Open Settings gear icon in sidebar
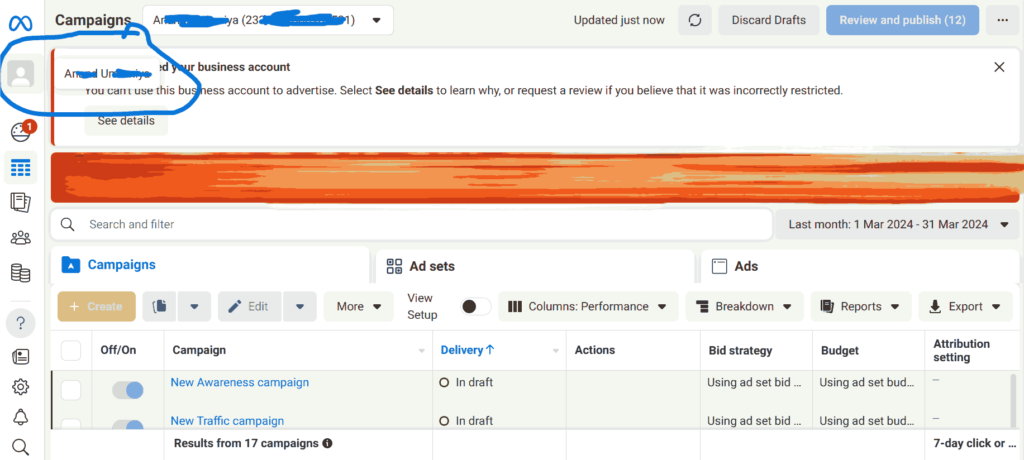This screenshot has height=460, width=1024. (20, 387)
